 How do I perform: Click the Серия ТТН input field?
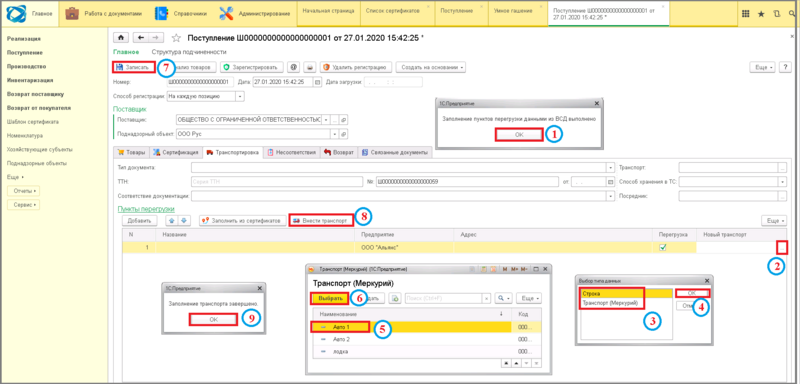click(x=276, y=182)
